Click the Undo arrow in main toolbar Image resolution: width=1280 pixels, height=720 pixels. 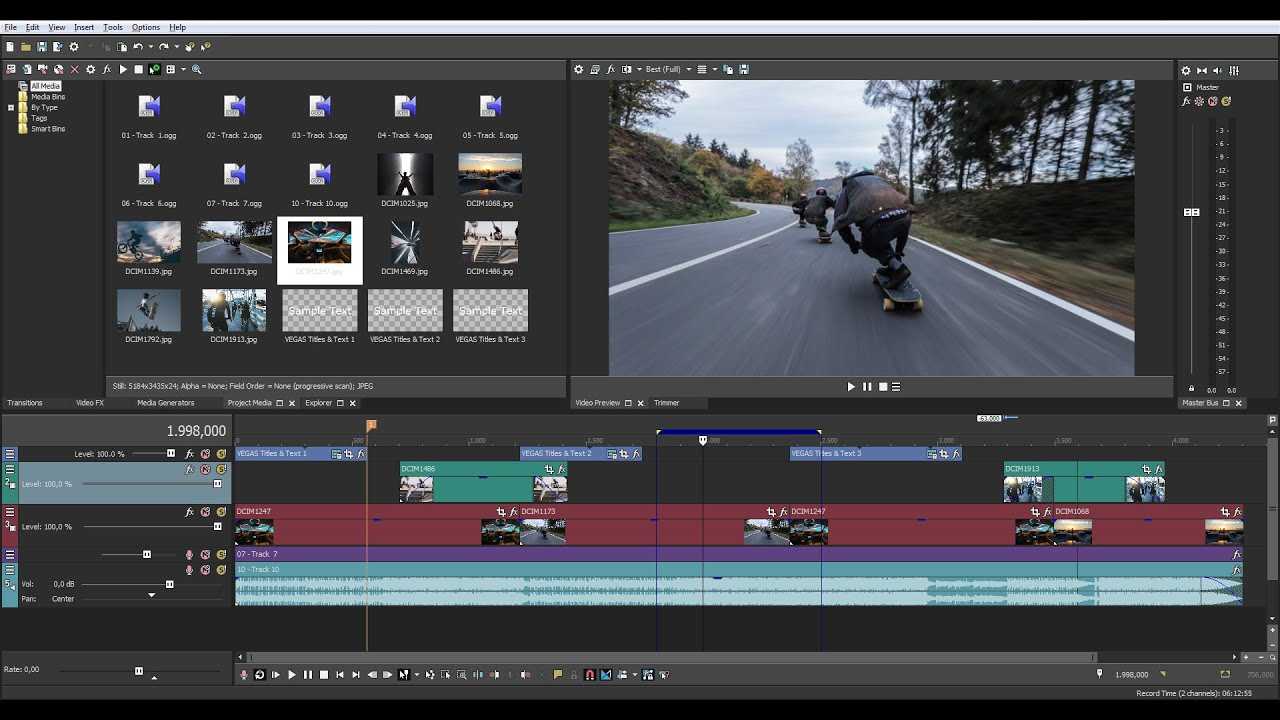138,47
